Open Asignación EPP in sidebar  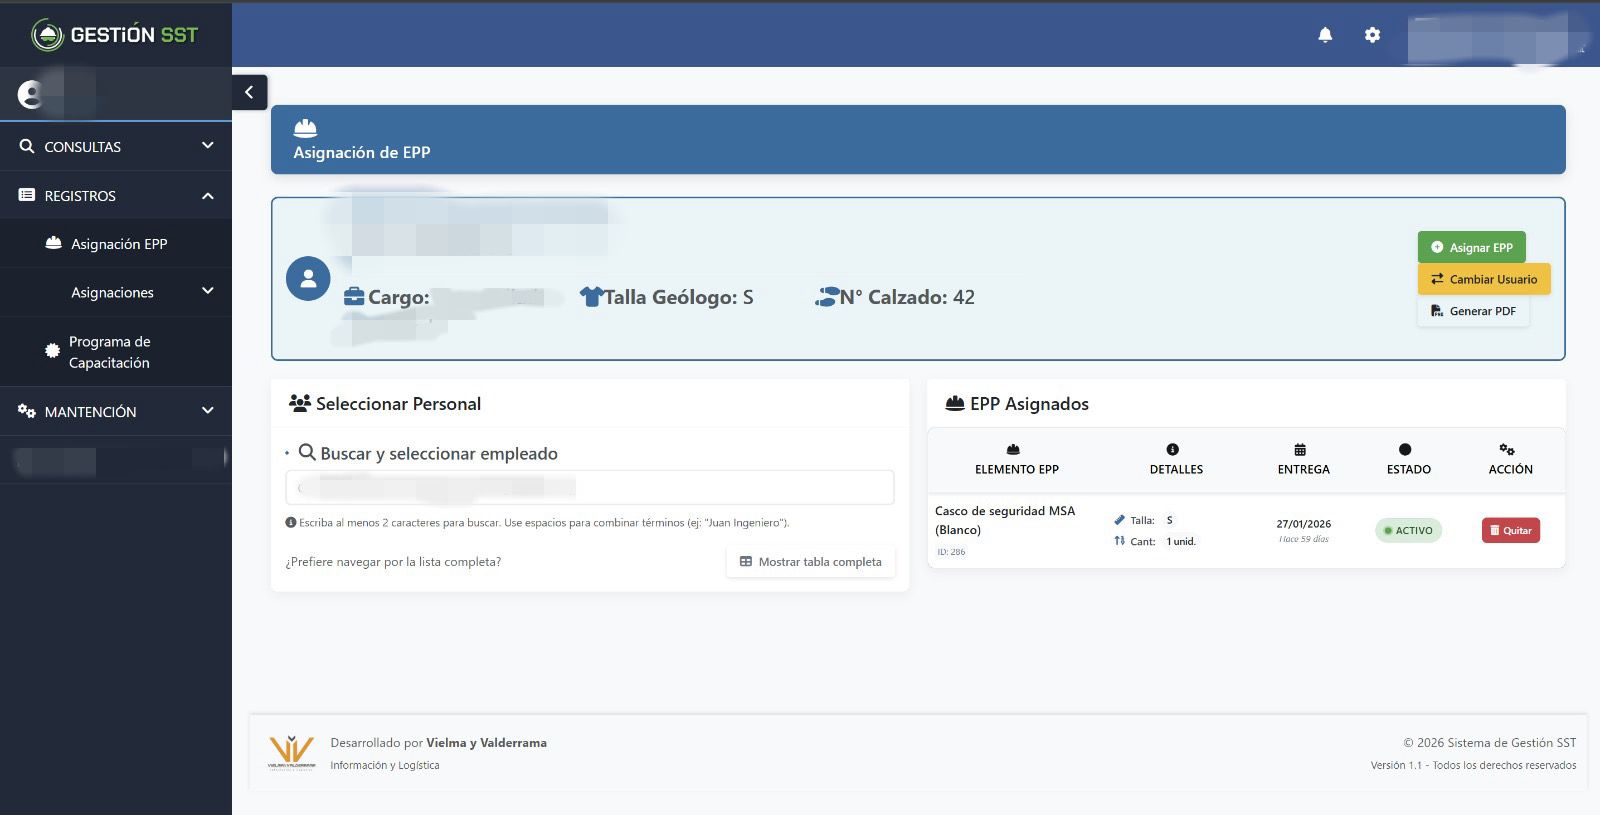pyautogui.click(x=118, y=244)
